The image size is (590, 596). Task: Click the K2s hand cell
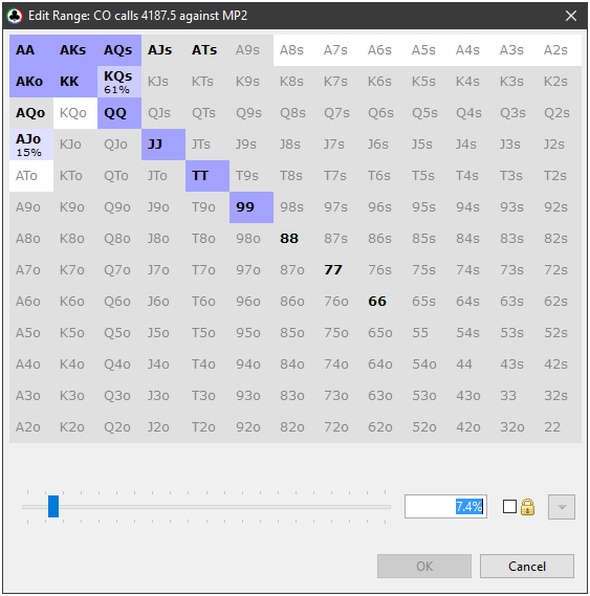click(559, 82)
